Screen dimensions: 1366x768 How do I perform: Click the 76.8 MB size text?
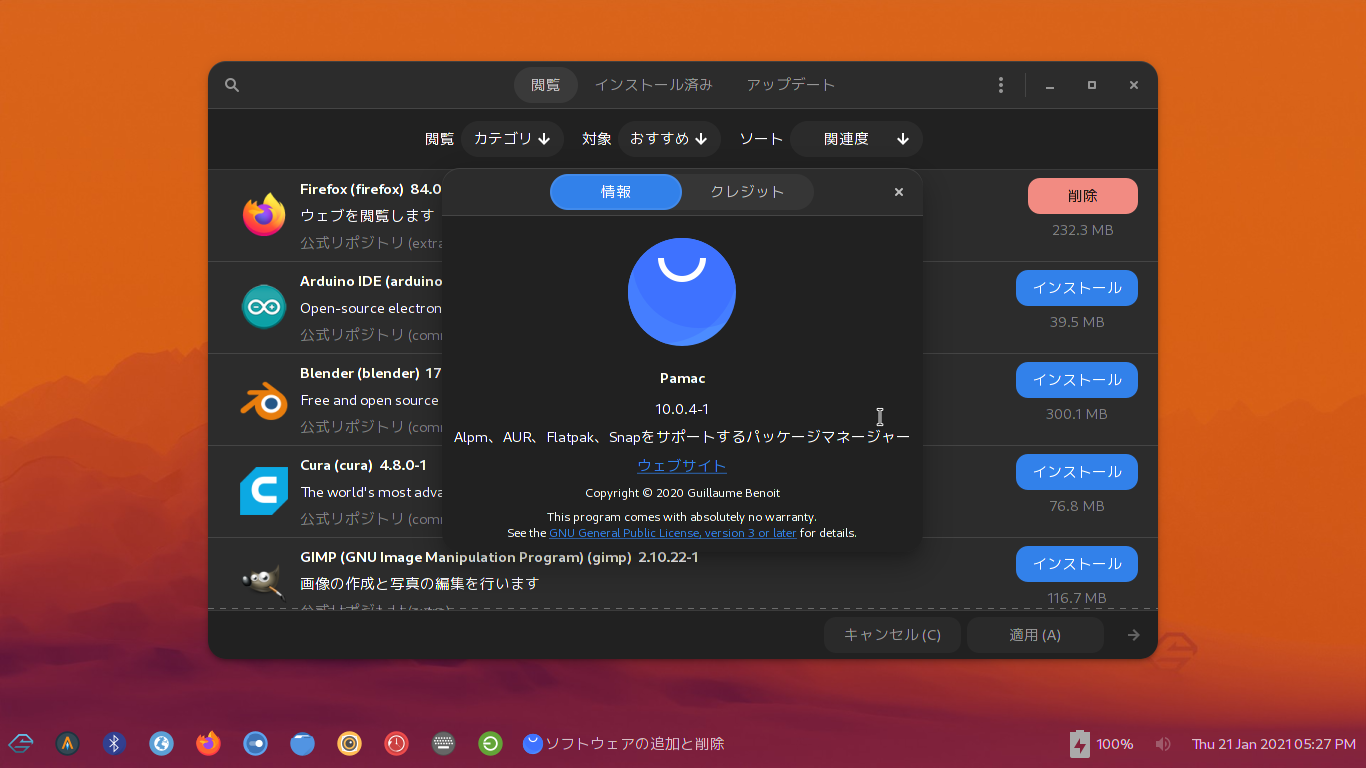point(1077,506)
